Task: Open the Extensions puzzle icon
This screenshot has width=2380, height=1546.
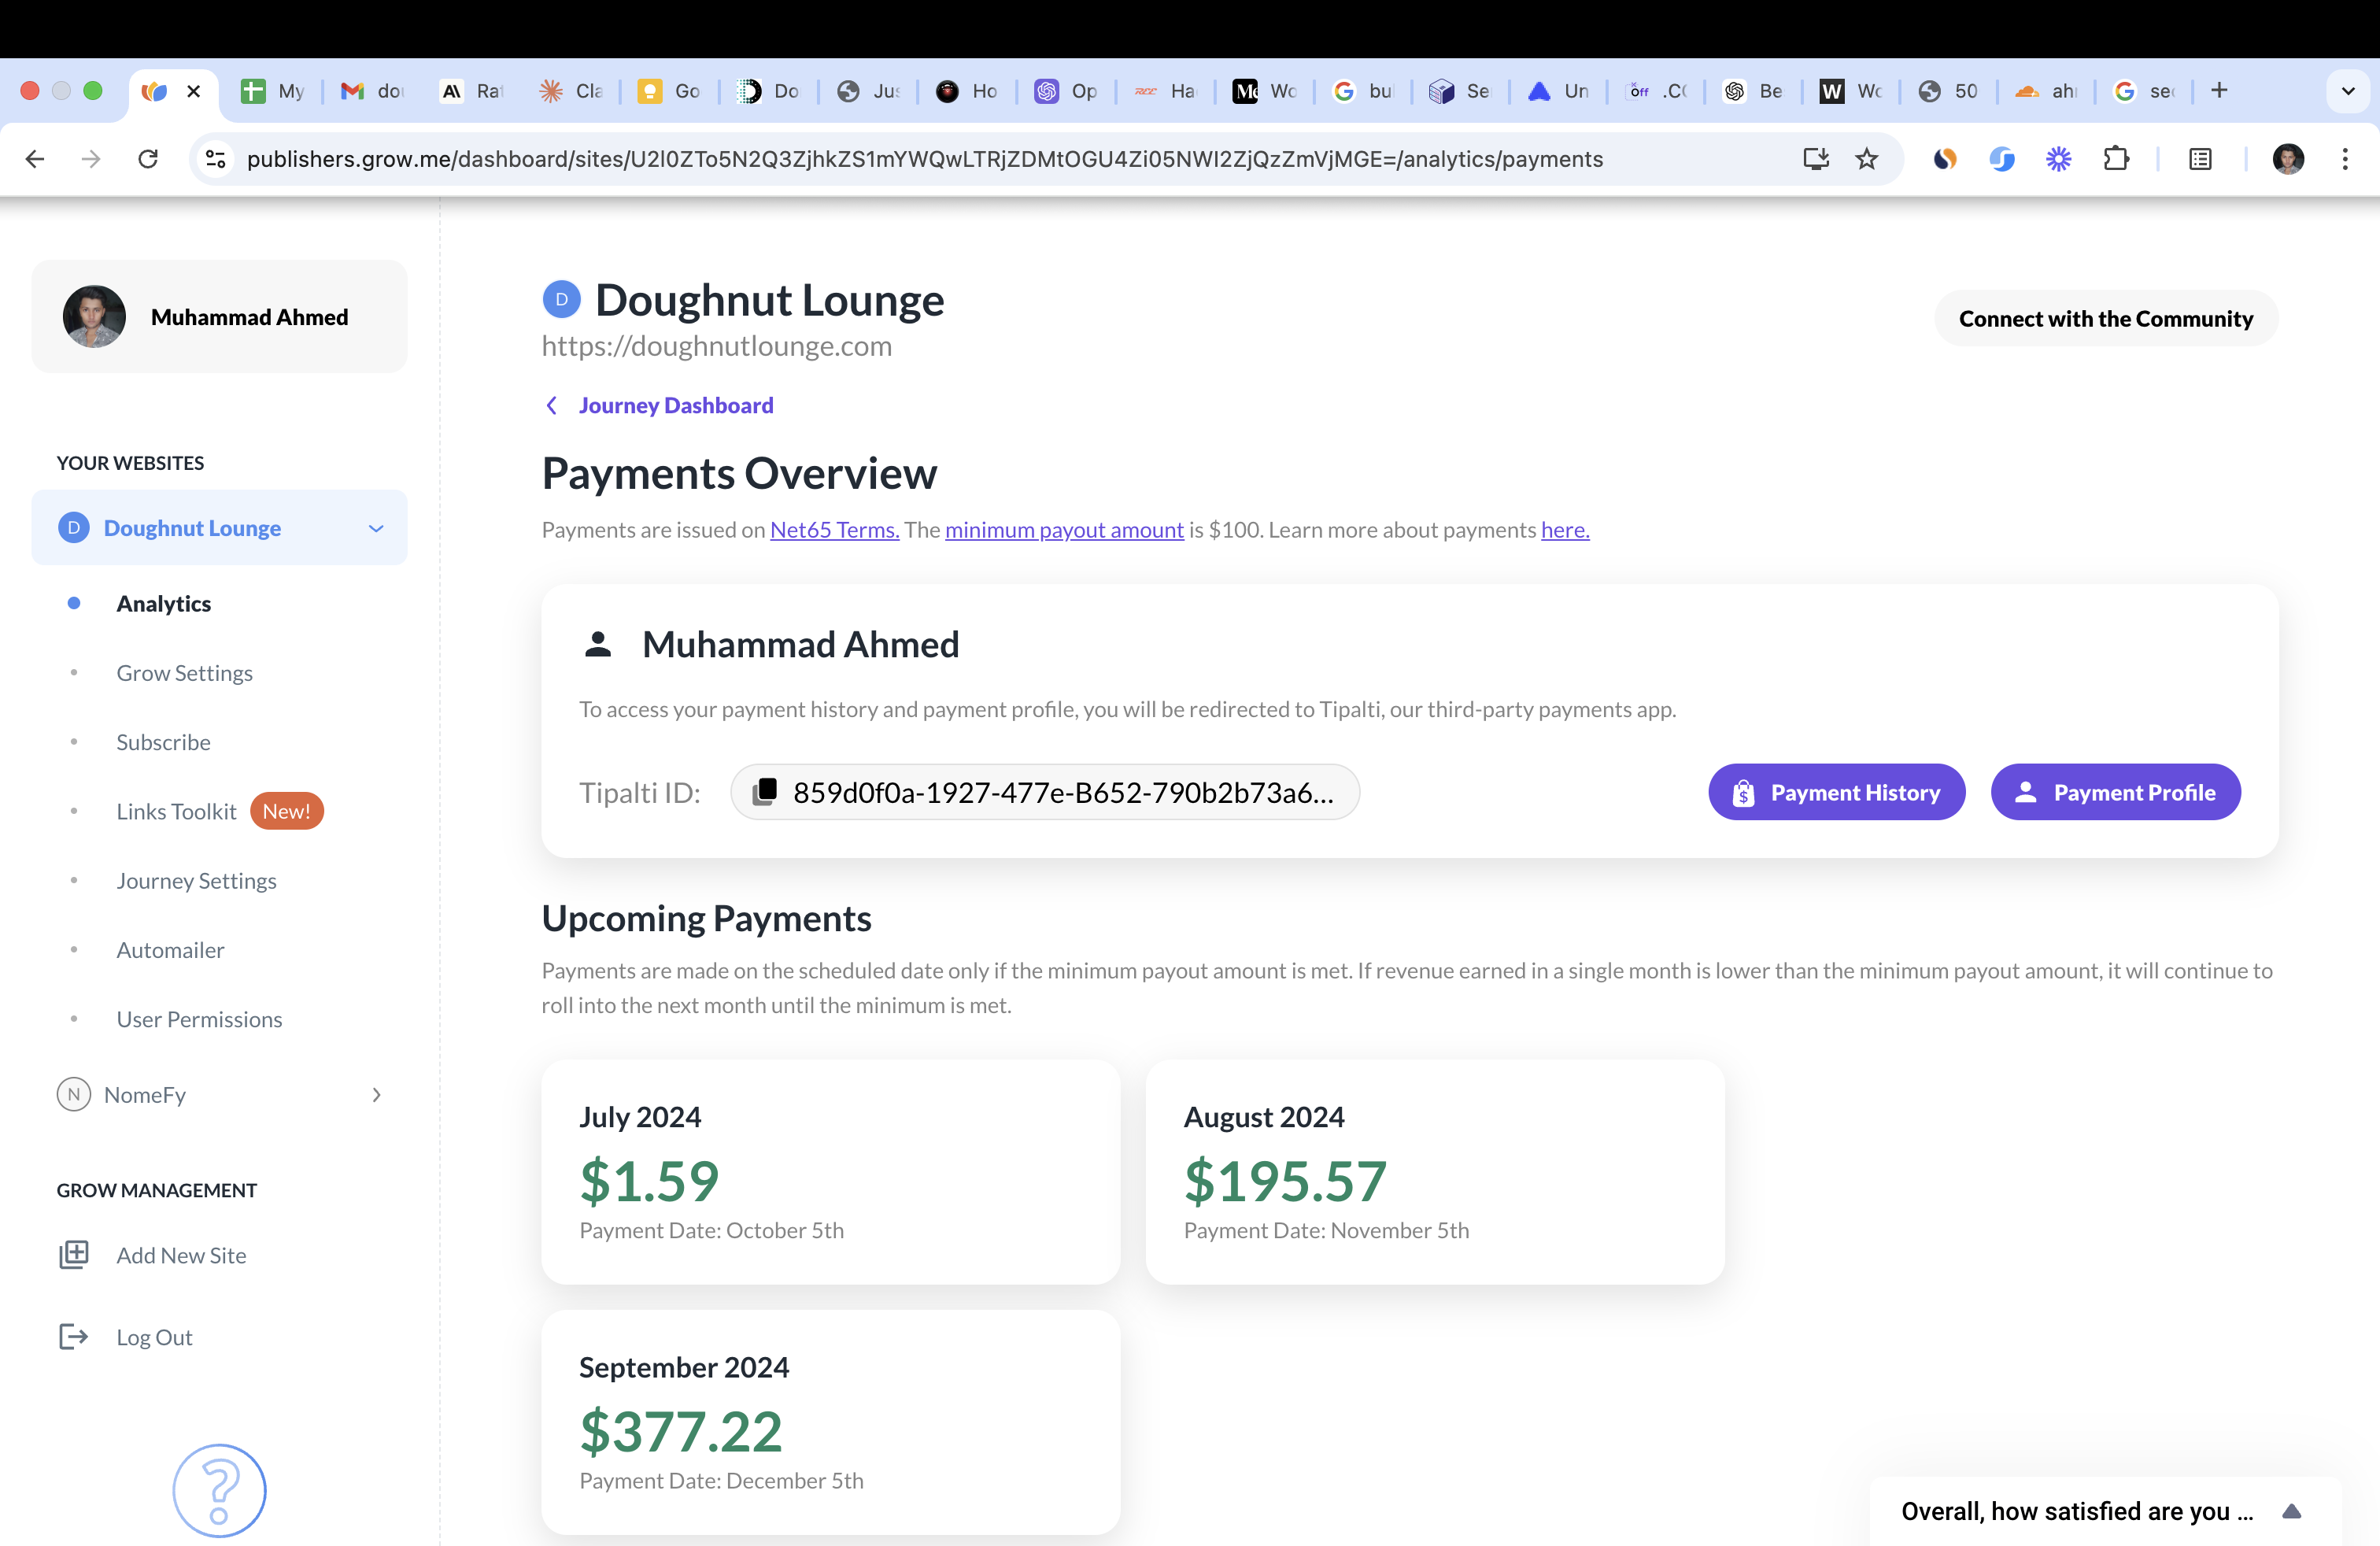Action: (2116, 159)
